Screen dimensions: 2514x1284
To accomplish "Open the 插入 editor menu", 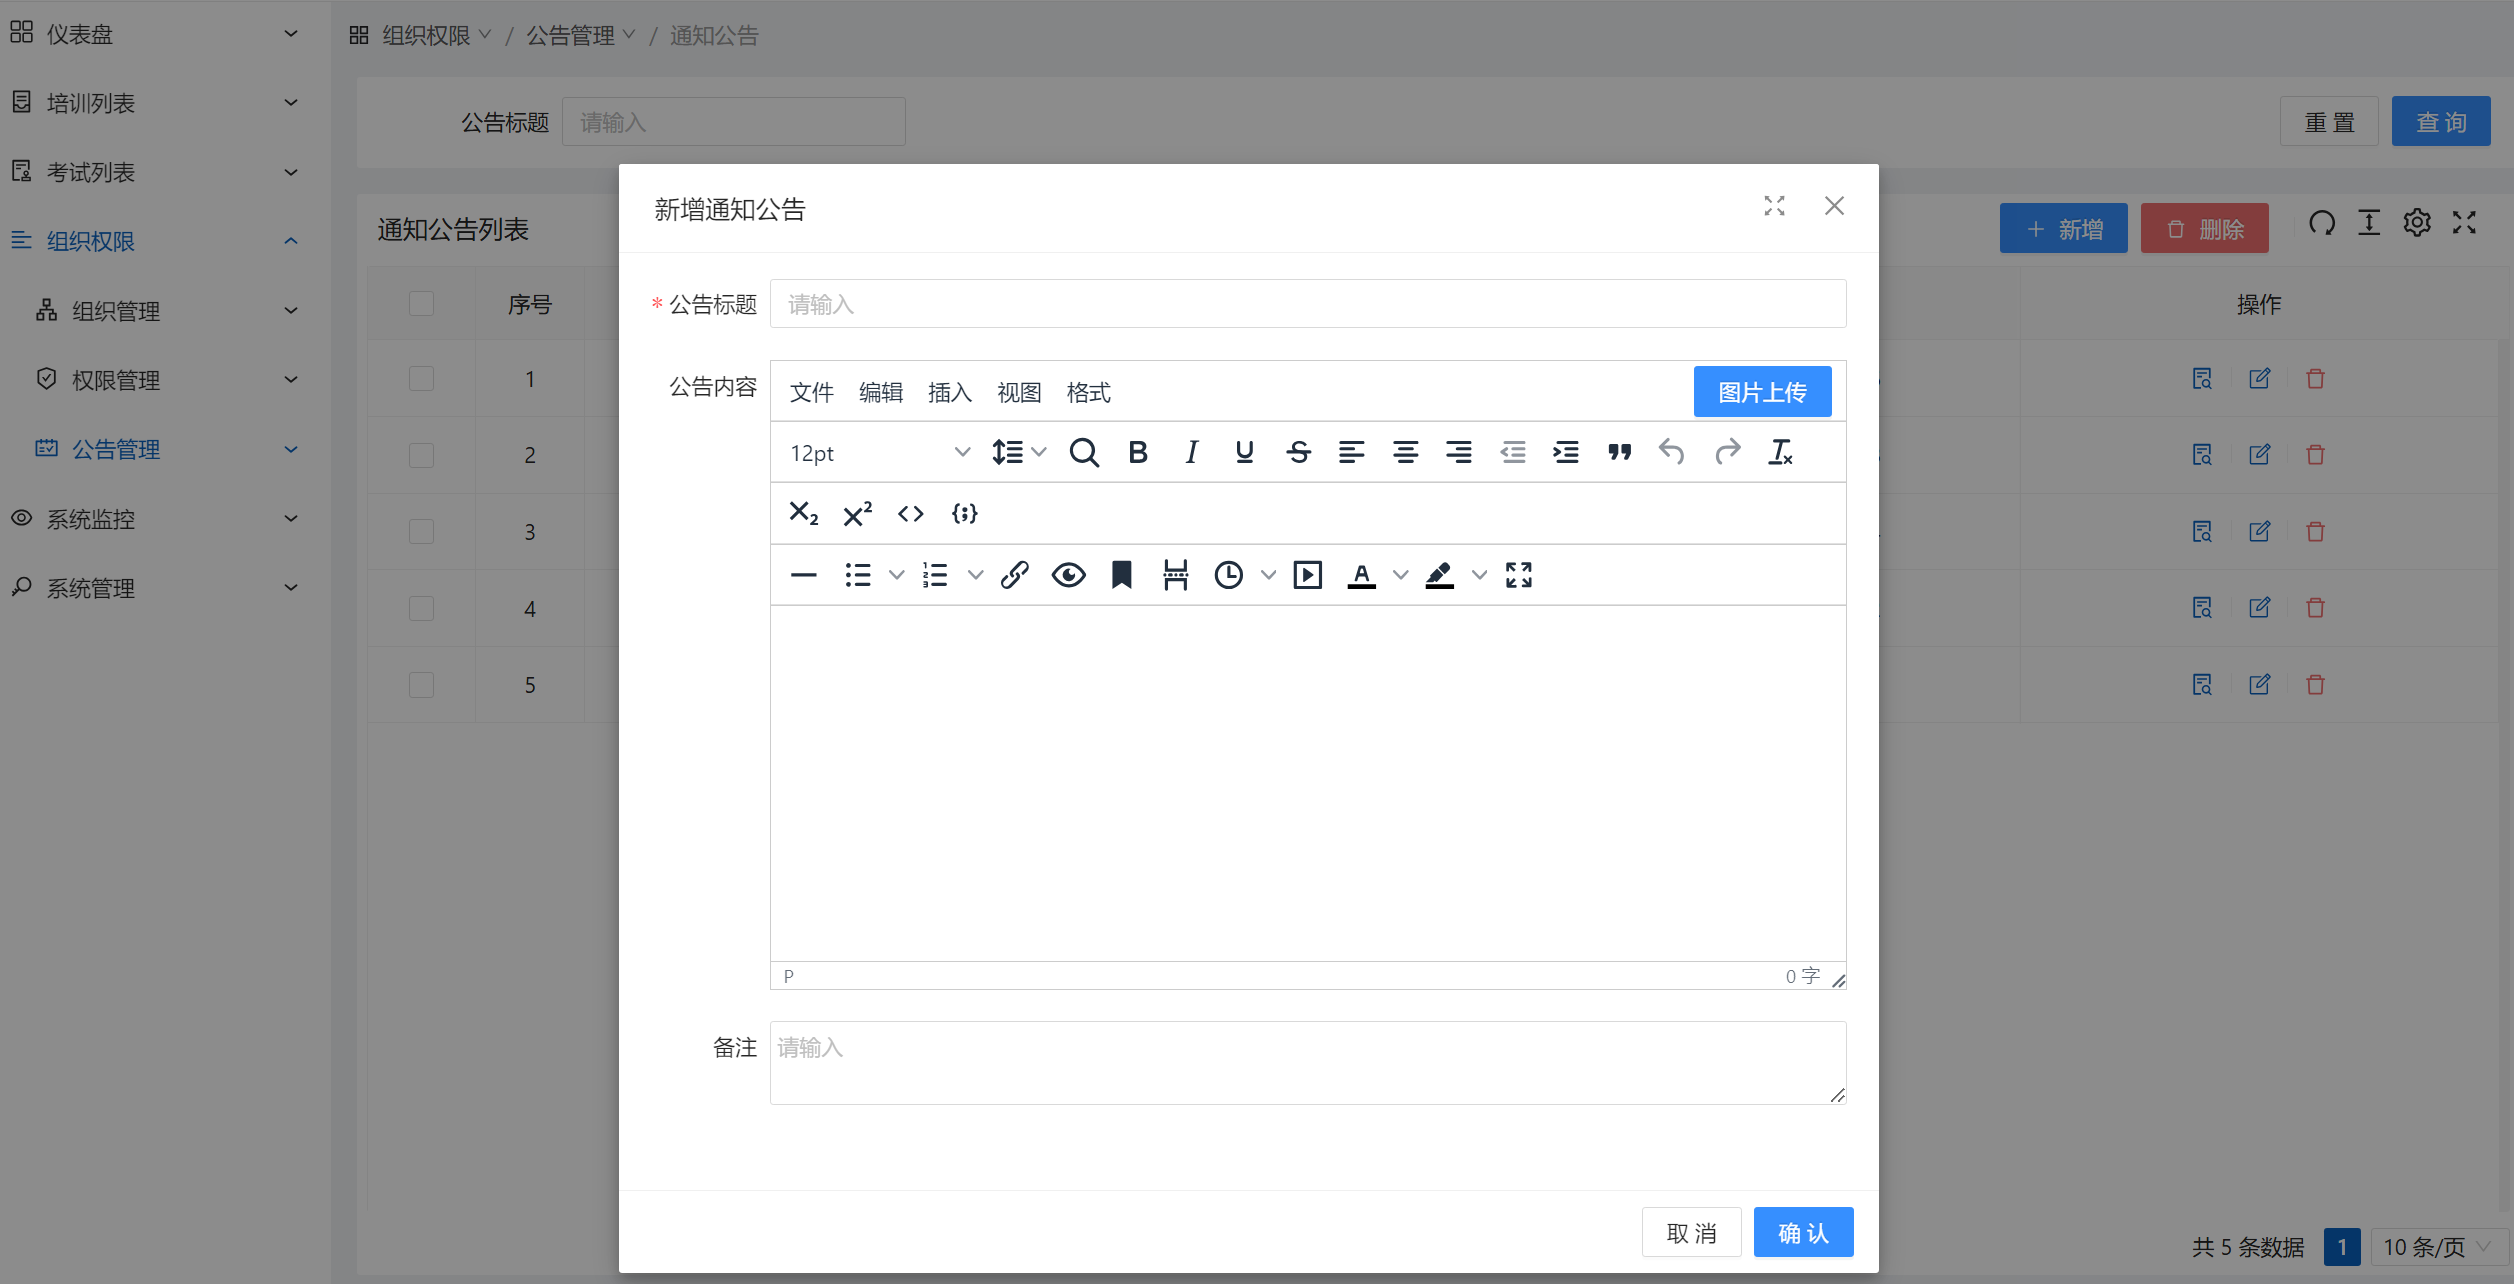I will point(949,393).
